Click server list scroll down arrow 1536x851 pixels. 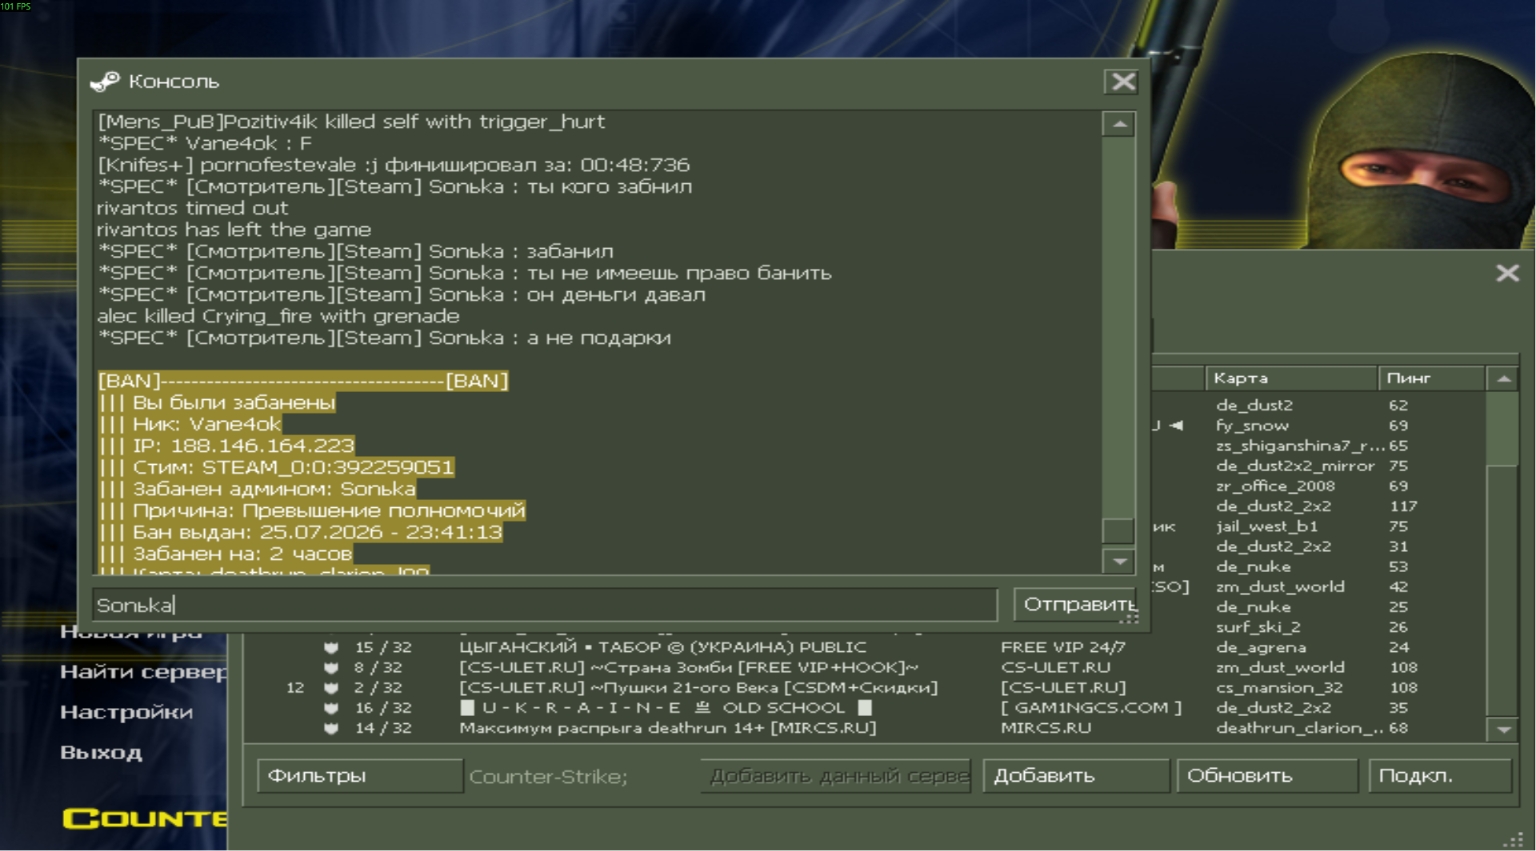click(1503, 730)
